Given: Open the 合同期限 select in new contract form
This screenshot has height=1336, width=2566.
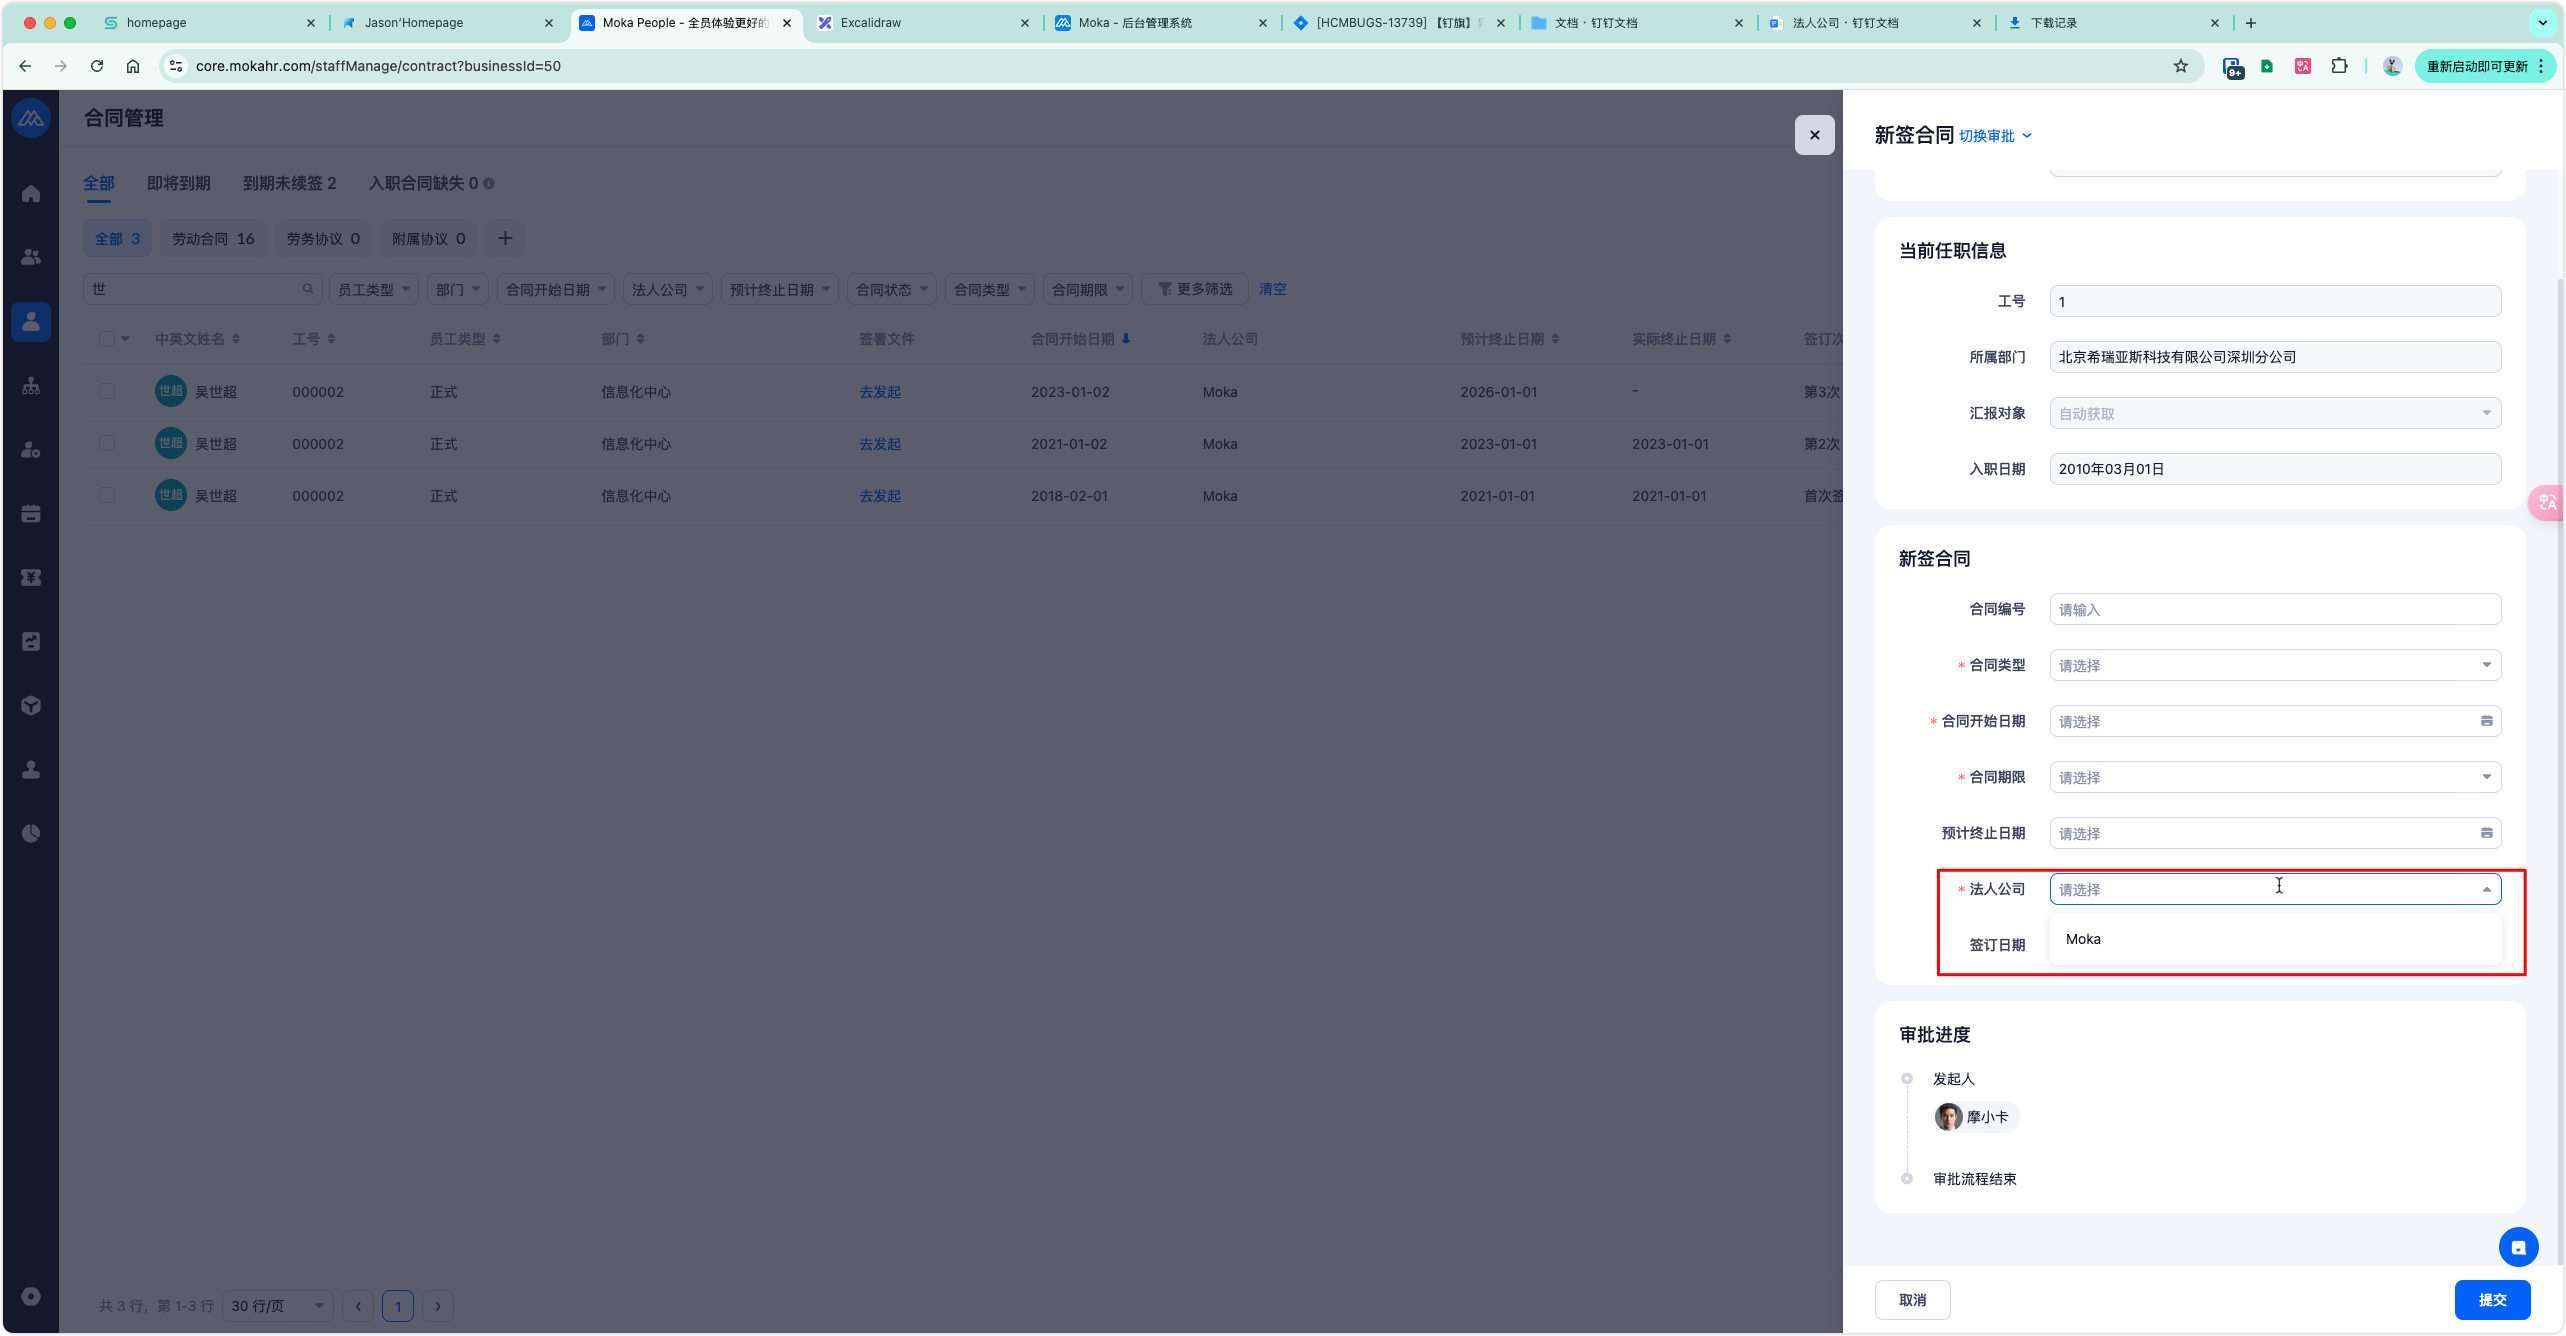Looking at the screenshot, I should pyautogui.click(x=2274, y=777).
